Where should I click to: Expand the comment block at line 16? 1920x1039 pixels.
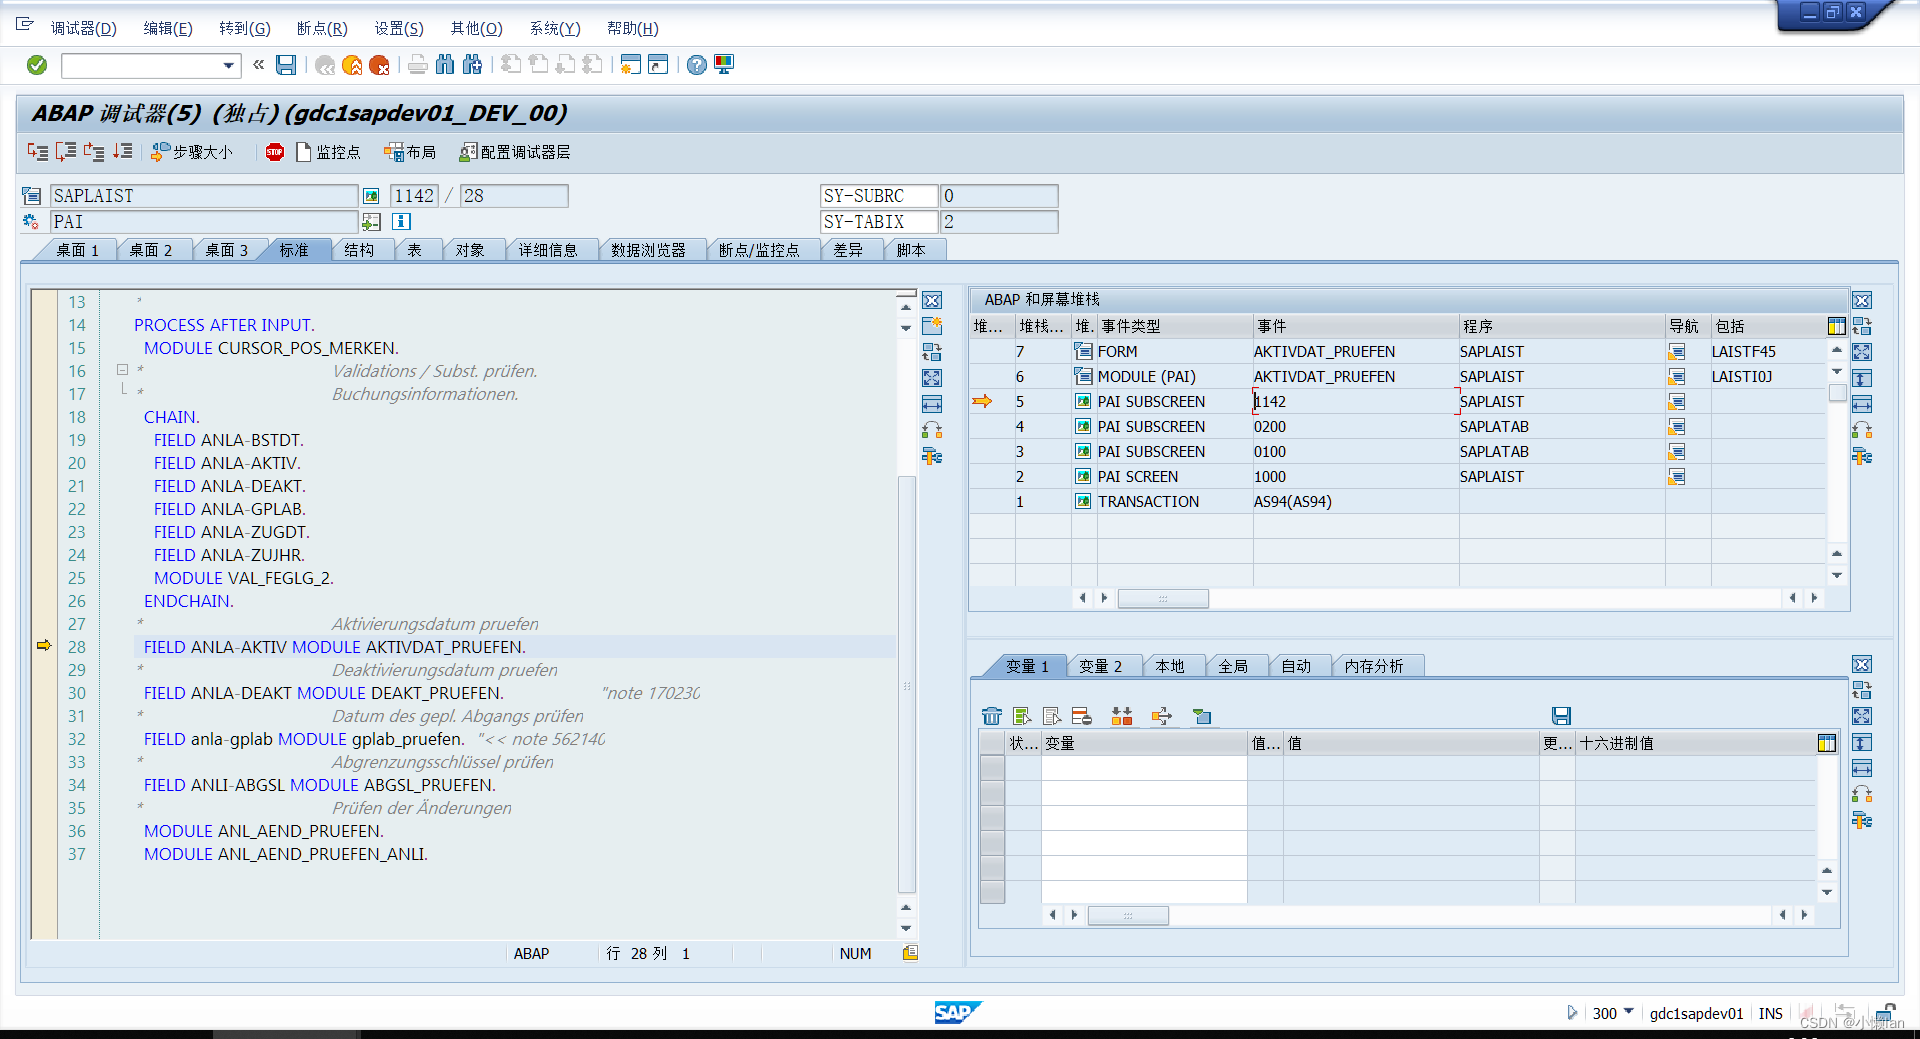(x=122, y=369)
